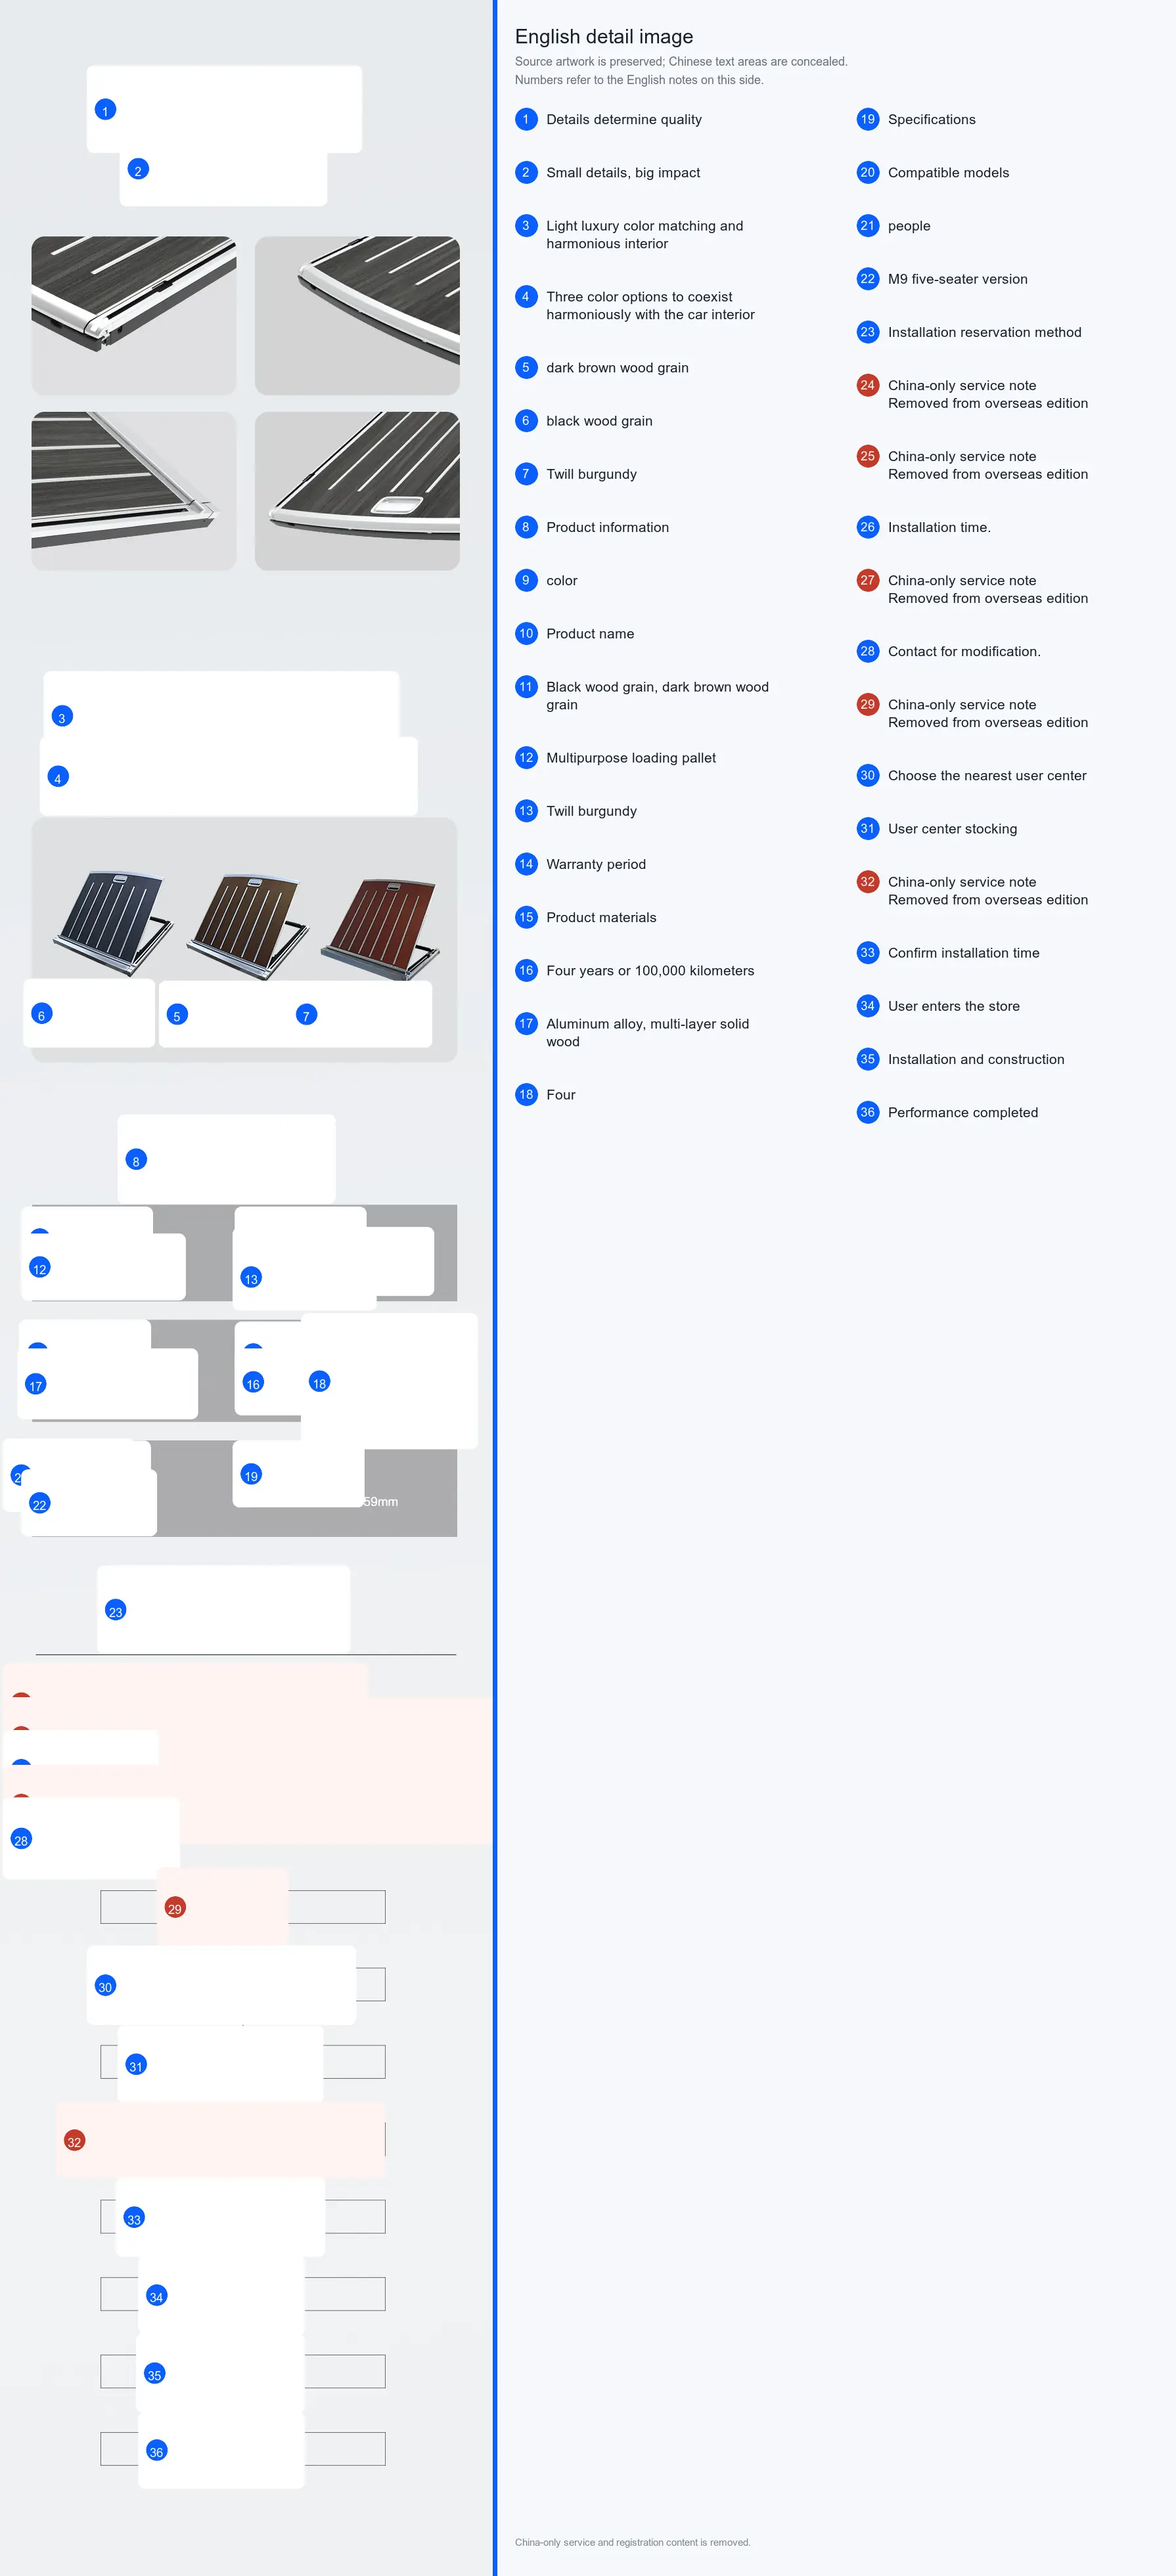The width and height of the screenshot is (1176, 2576).
Task: Click 'User center stocking' note
Action: 952,829
